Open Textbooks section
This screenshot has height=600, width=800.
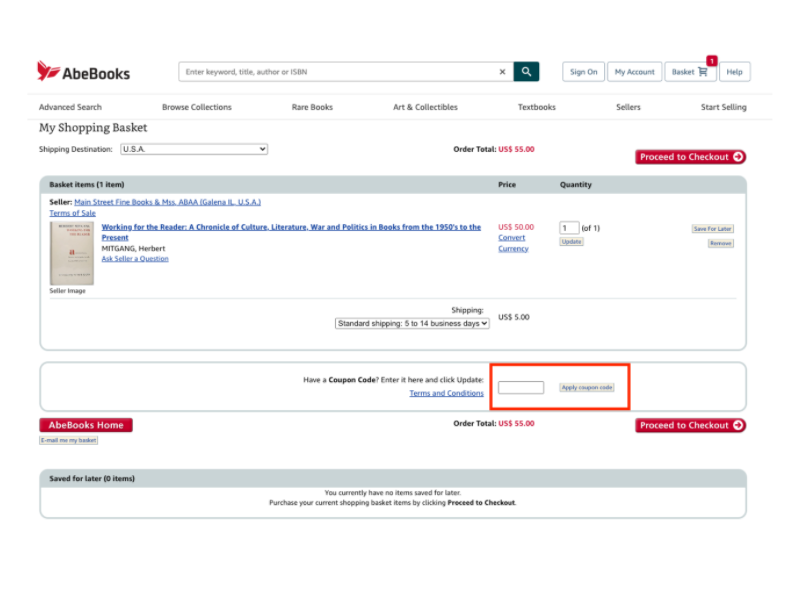537,107
